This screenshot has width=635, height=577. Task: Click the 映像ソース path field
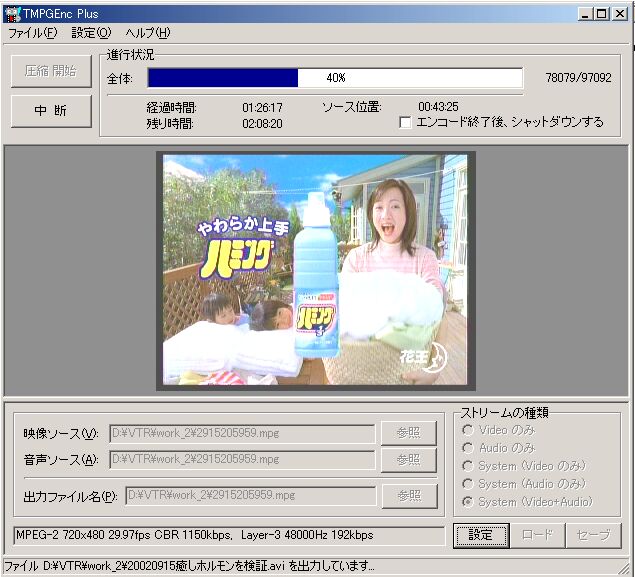tap(242, 434)
